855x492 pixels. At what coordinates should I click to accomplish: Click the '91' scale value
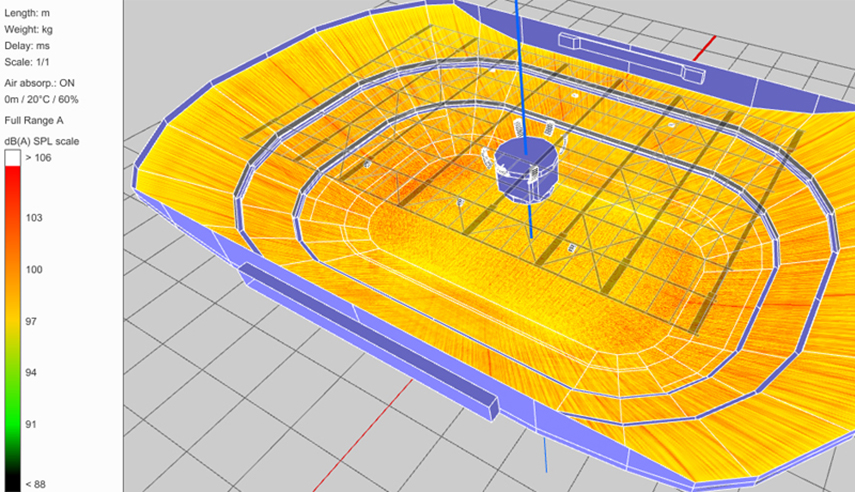(31, 424)
